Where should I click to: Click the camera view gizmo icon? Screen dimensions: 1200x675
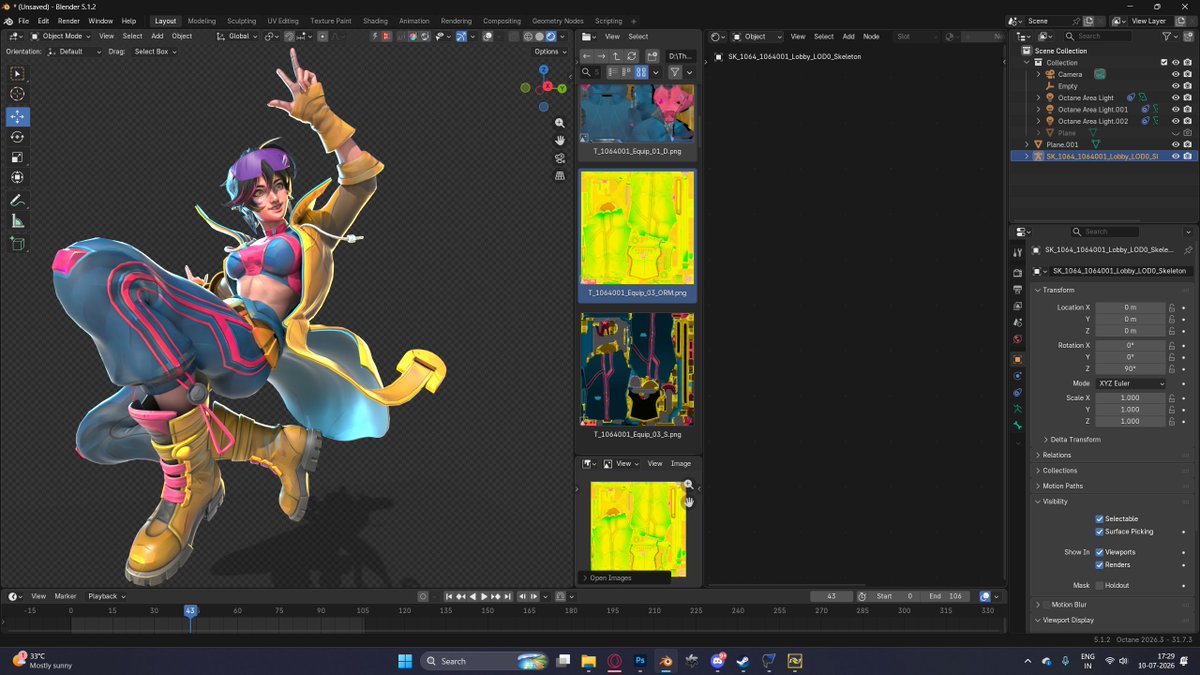coord(560,158)
